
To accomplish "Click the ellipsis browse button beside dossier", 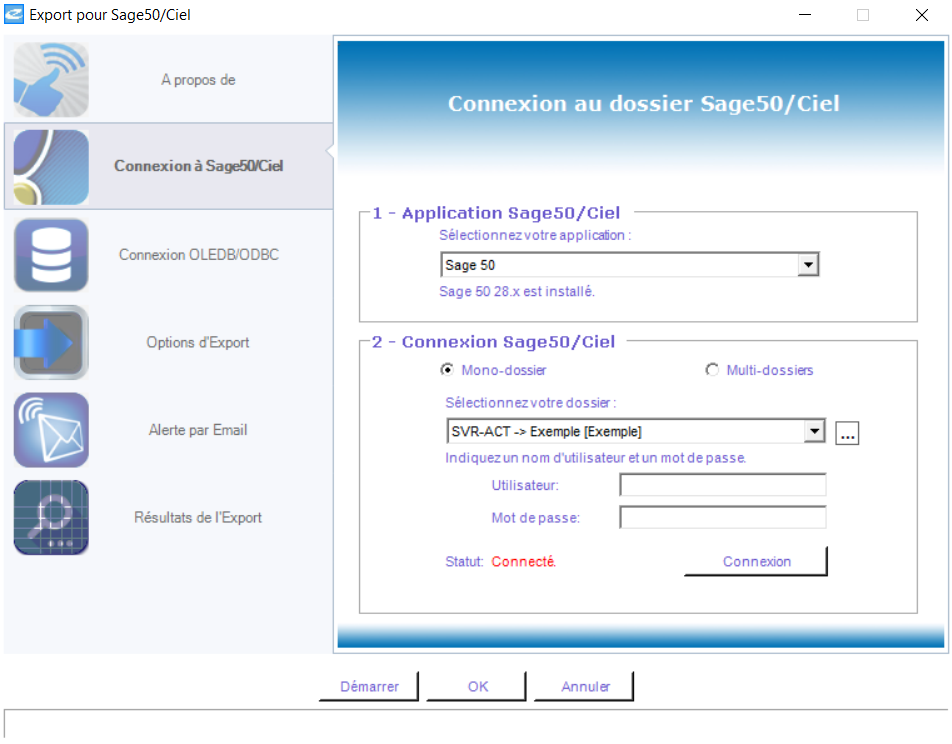I will pyautogui.click(x=847, y=433).
